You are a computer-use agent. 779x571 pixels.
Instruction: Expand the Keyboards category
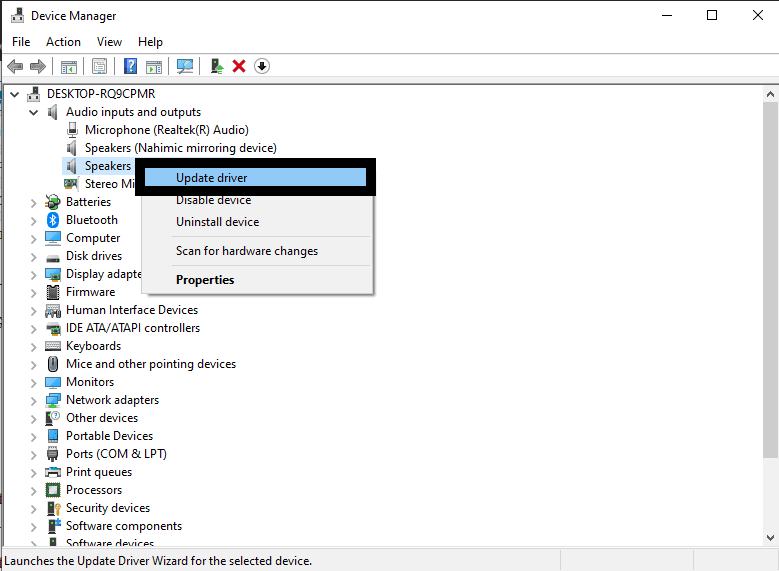pos(33,347)
